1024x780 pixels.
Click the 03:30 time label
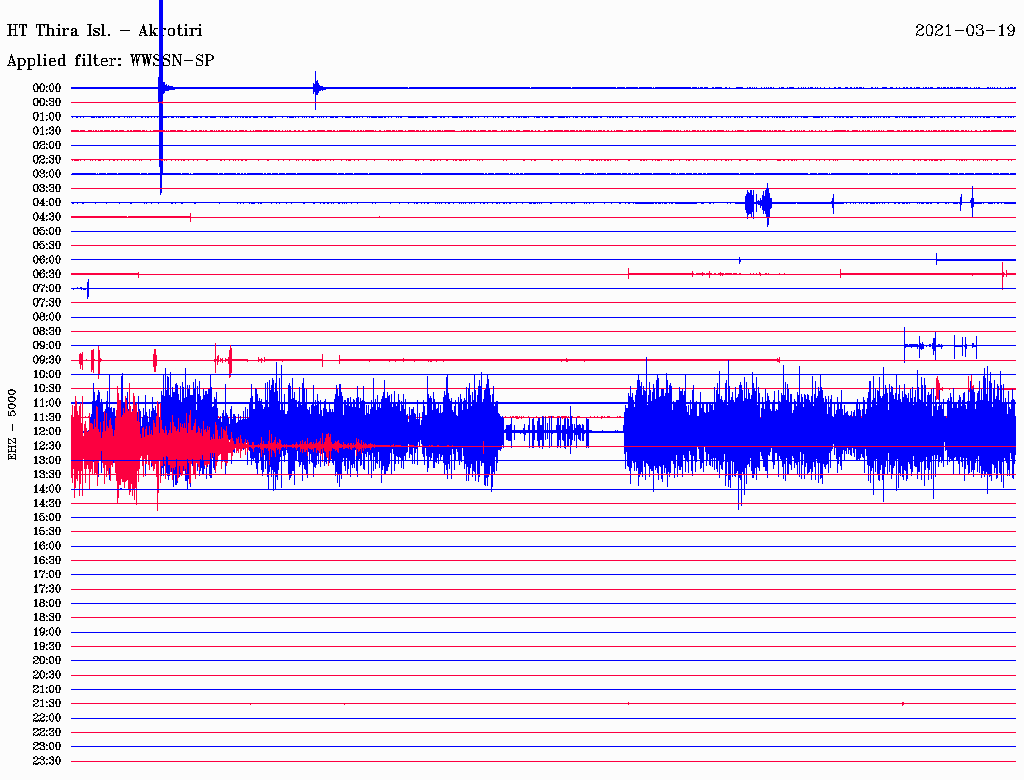(47, 188)
